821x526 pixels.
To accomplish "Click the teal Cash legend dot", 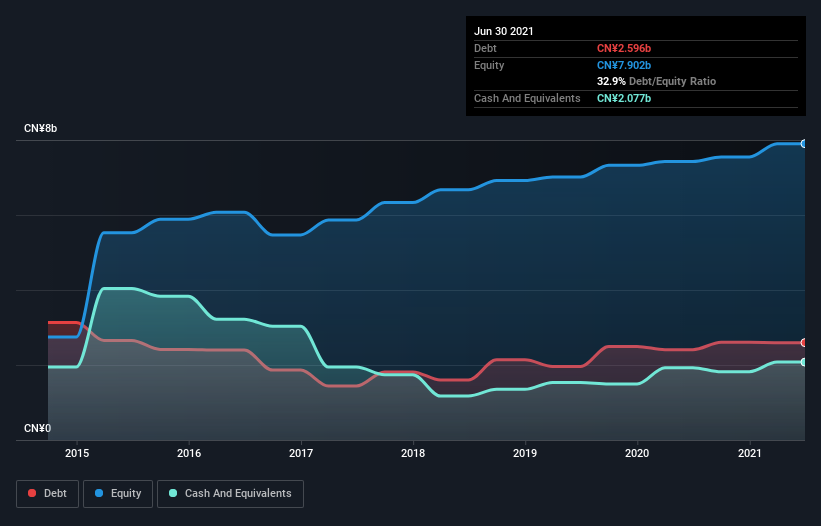I will coord(173,493).
